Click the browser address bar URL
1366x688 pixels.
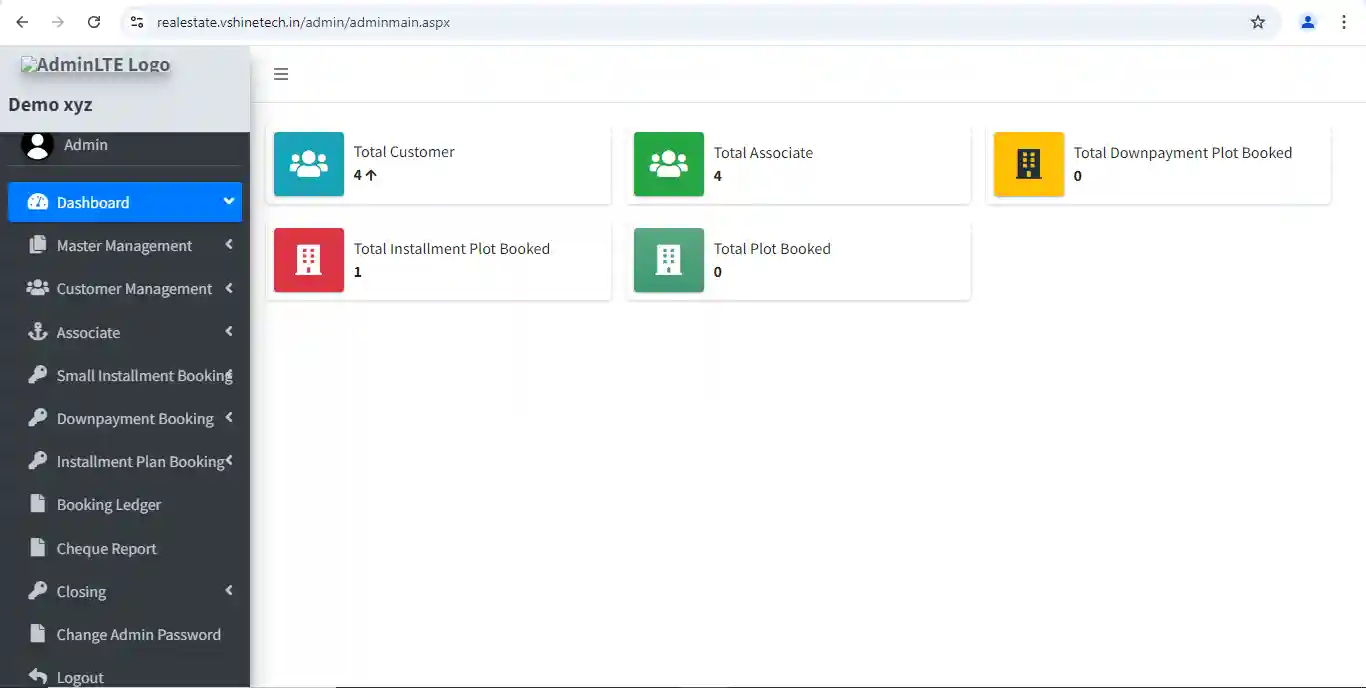(x=303, y=22)
